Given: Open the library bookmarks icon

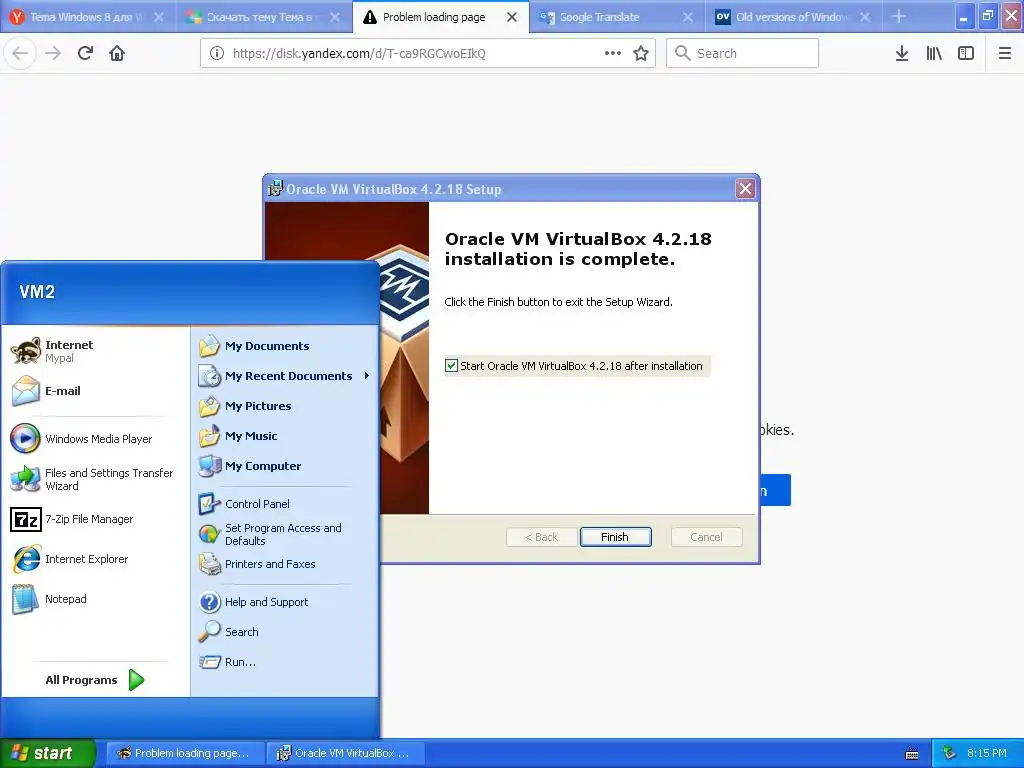Looking at the screenshot, I should [934, 53].
